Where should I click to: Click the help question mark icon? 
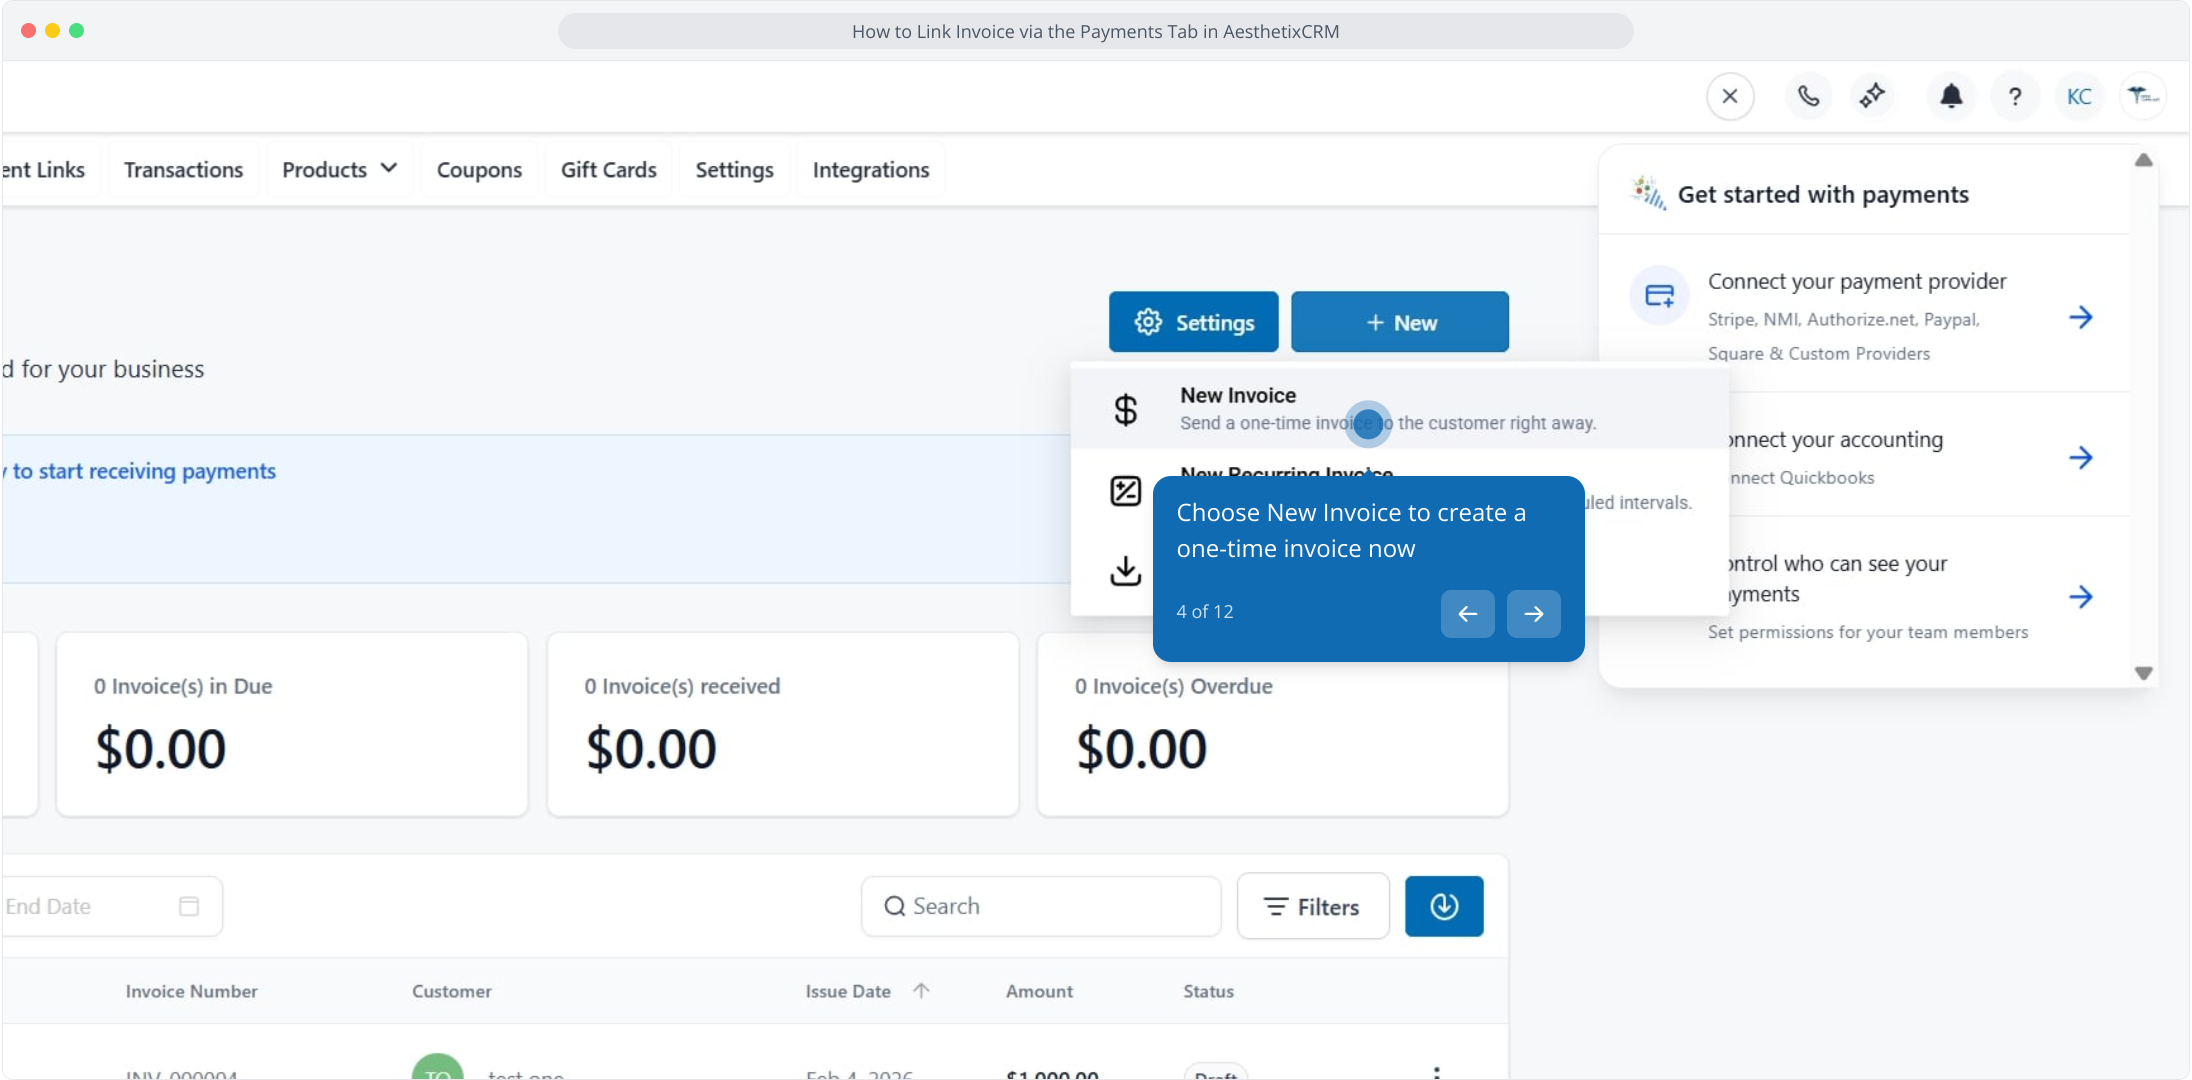(x=2015, y=96)
